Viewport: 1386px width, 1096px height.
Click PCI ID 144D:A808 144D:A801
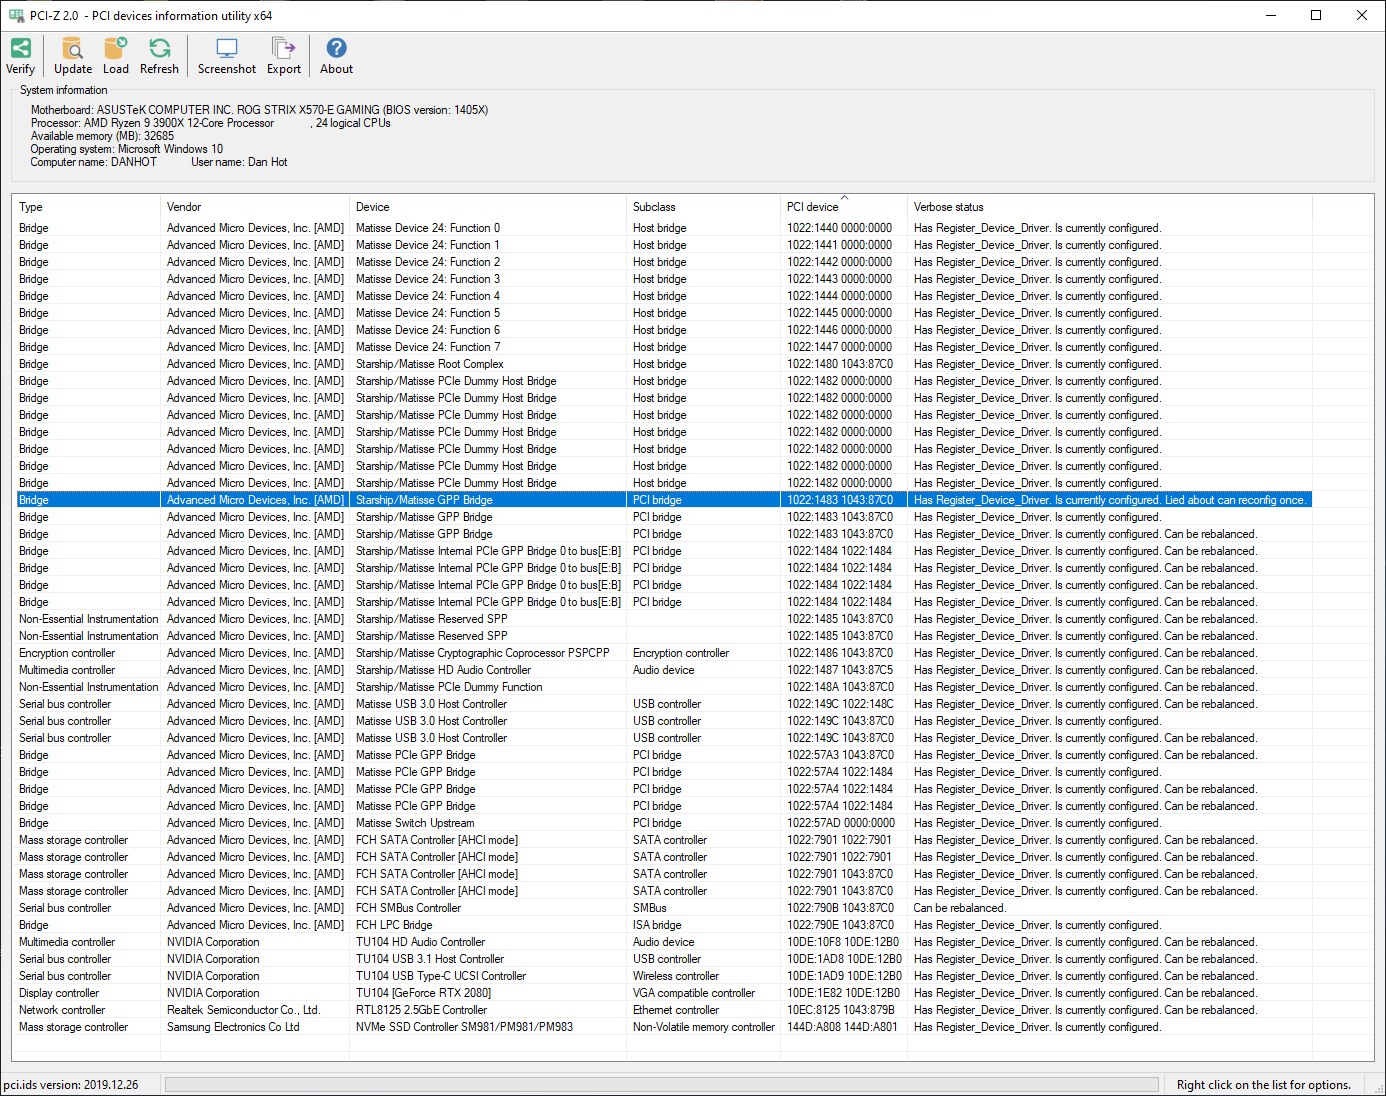click(x=842, y=1027)
